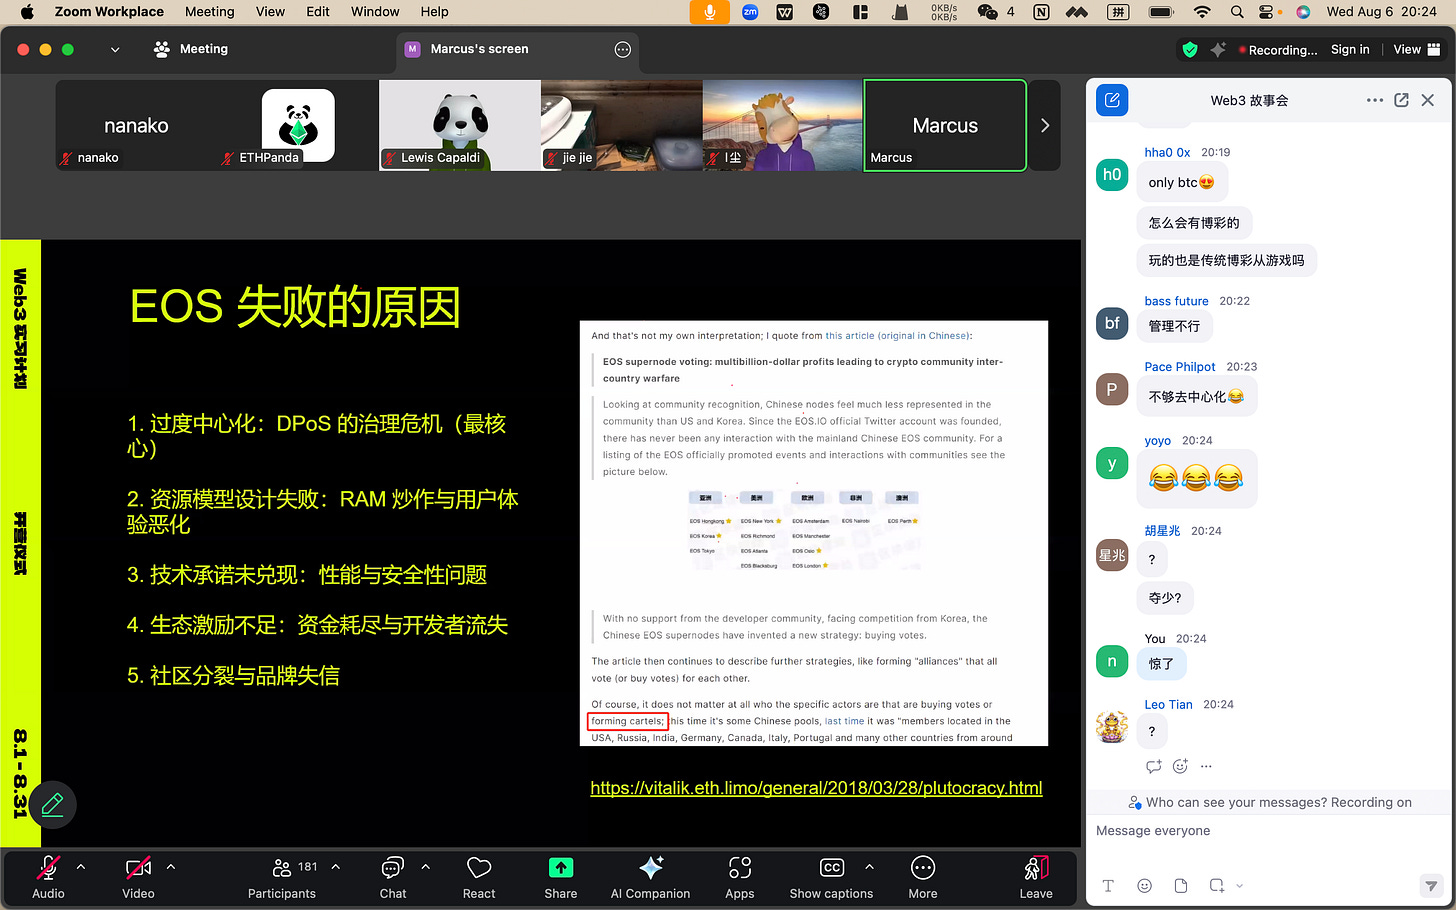Select ETHPanda's video thumbnail

point(298,125)
